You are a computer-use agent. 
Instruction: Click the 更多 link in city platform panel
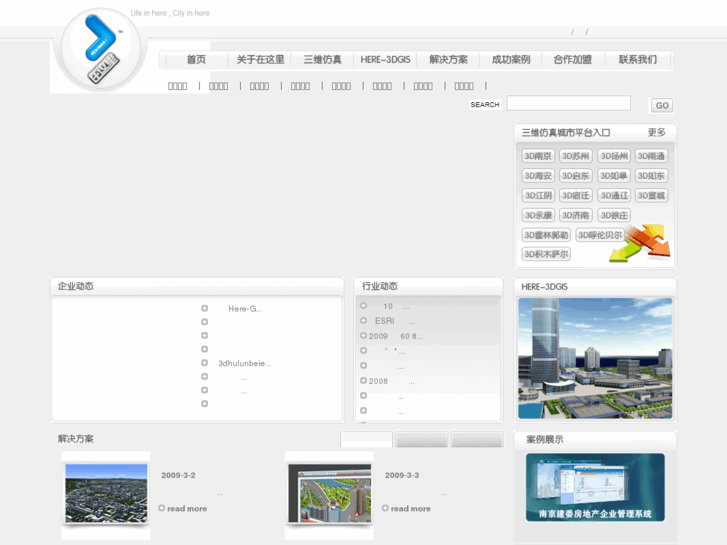click(657, 133)
